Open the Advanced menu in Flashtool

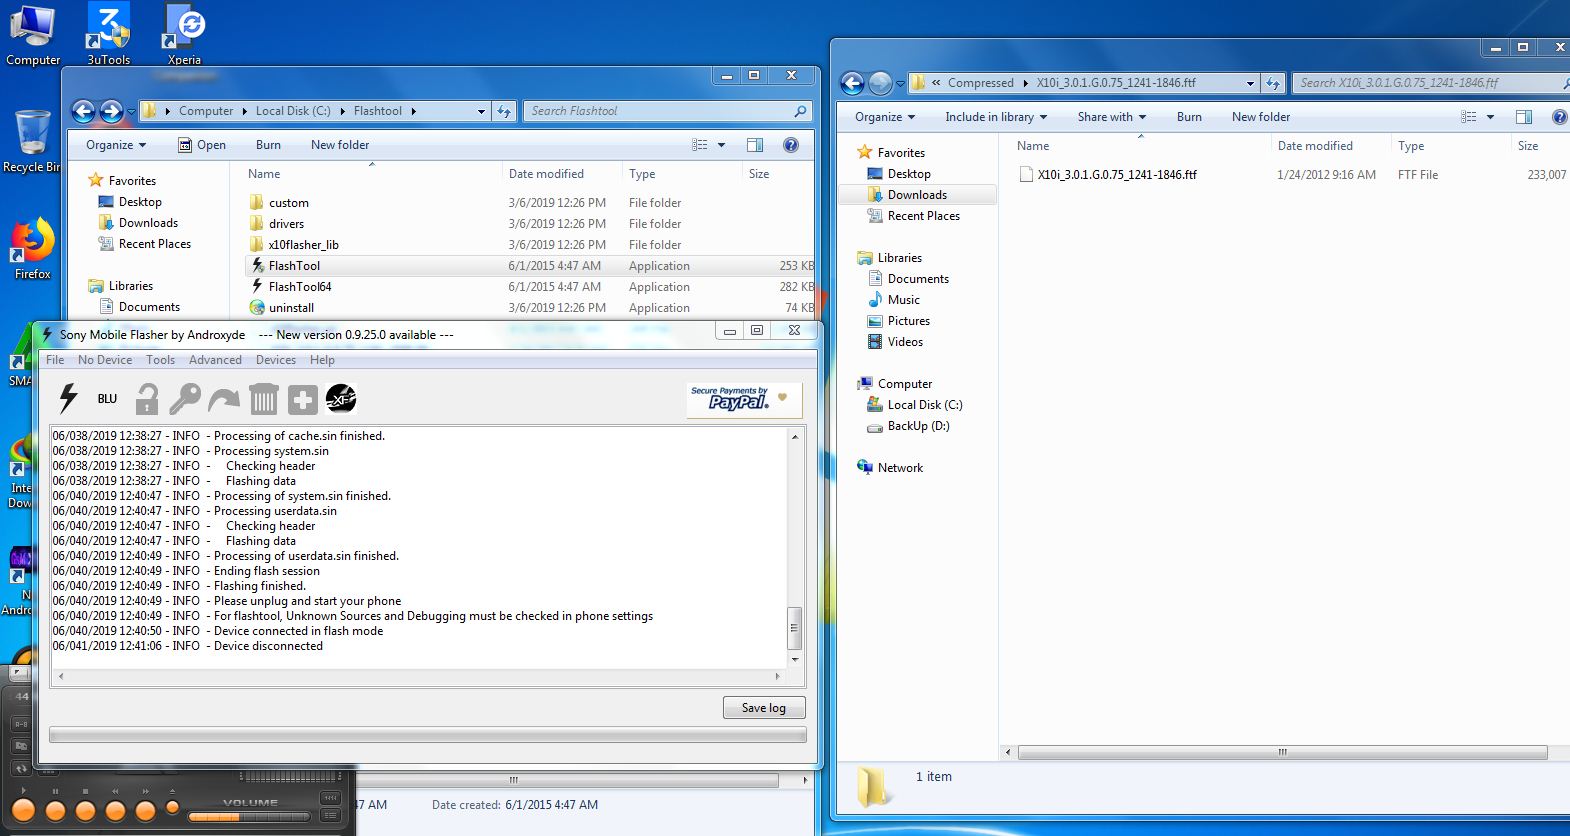pos(215,360)
